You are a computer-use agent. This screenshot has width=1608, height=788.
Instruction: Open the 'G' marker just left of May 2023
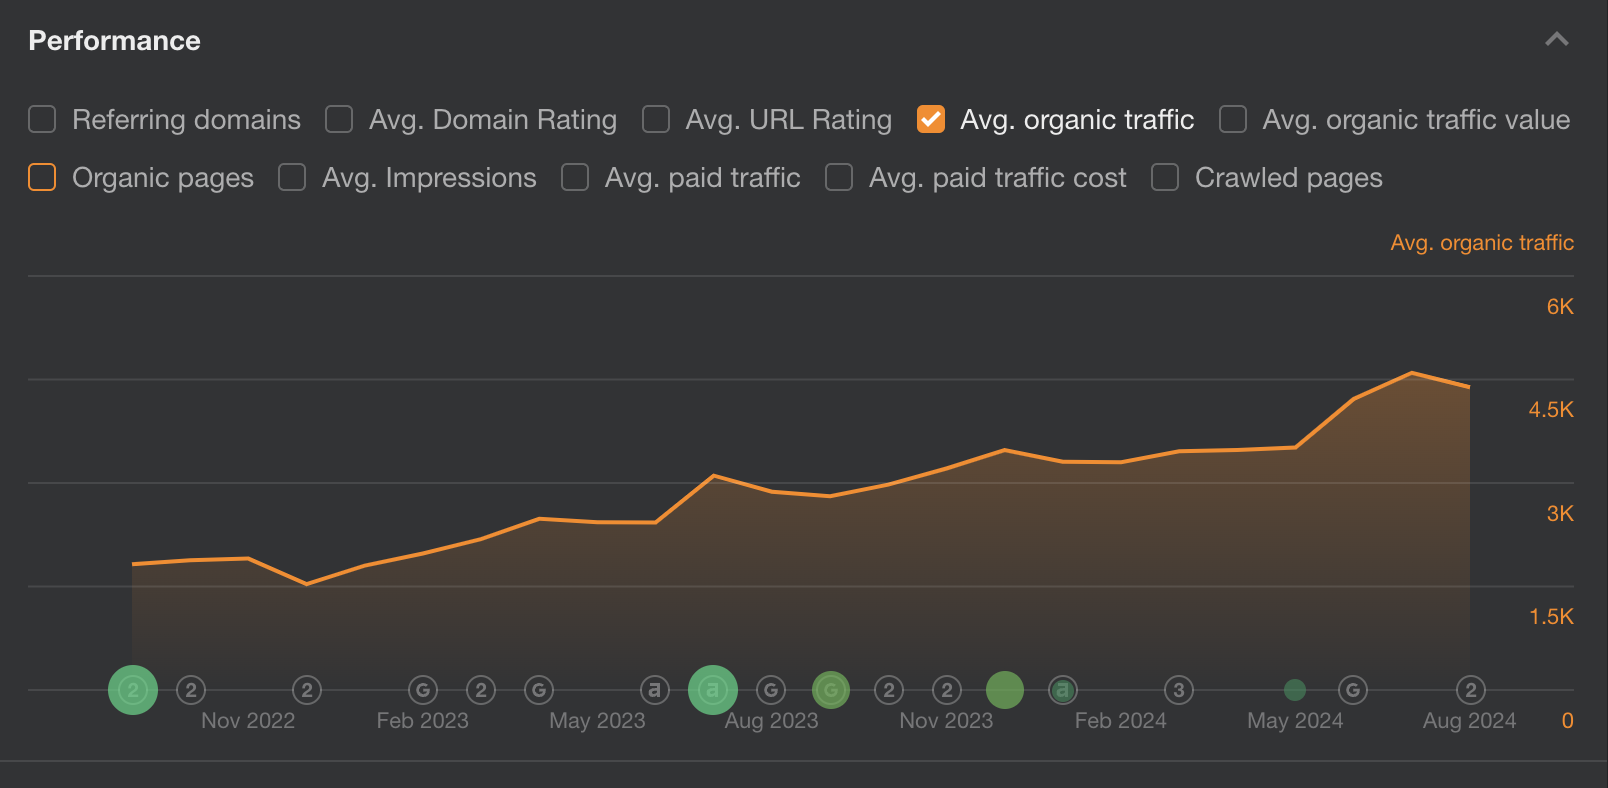pos(539,690)
